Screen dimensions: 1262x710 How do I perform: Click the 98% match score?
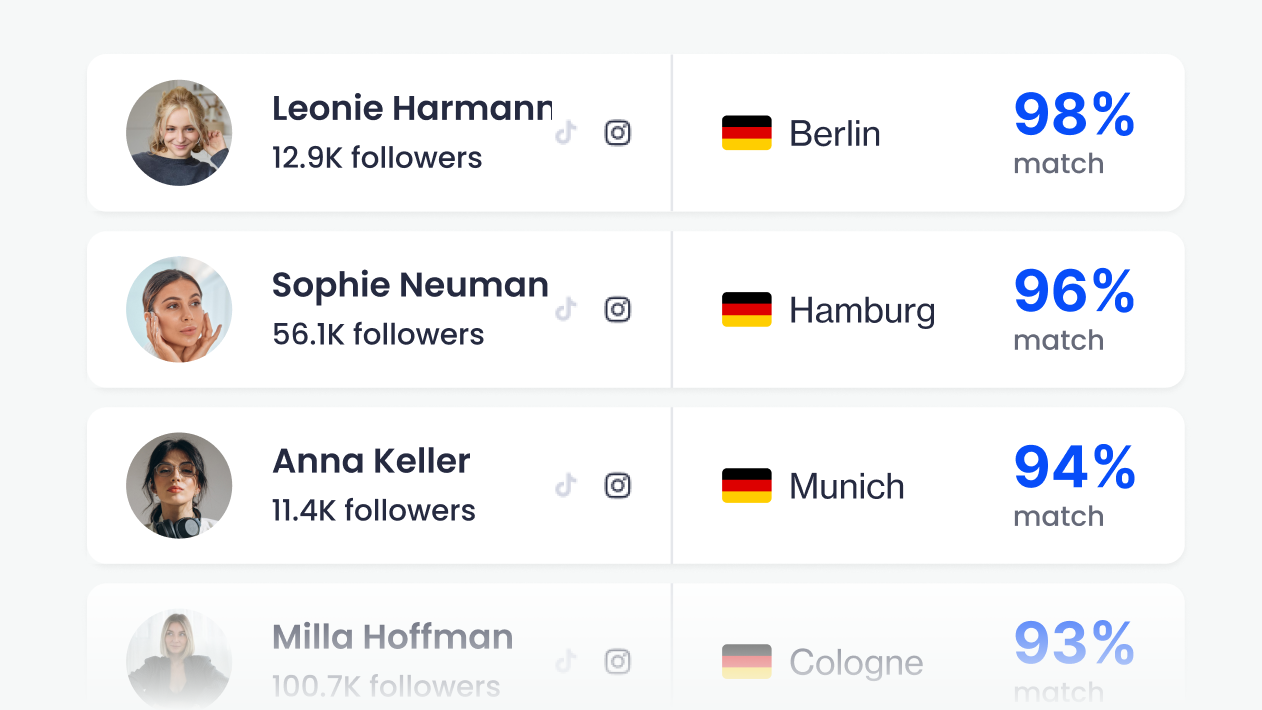coord(1074,115)
